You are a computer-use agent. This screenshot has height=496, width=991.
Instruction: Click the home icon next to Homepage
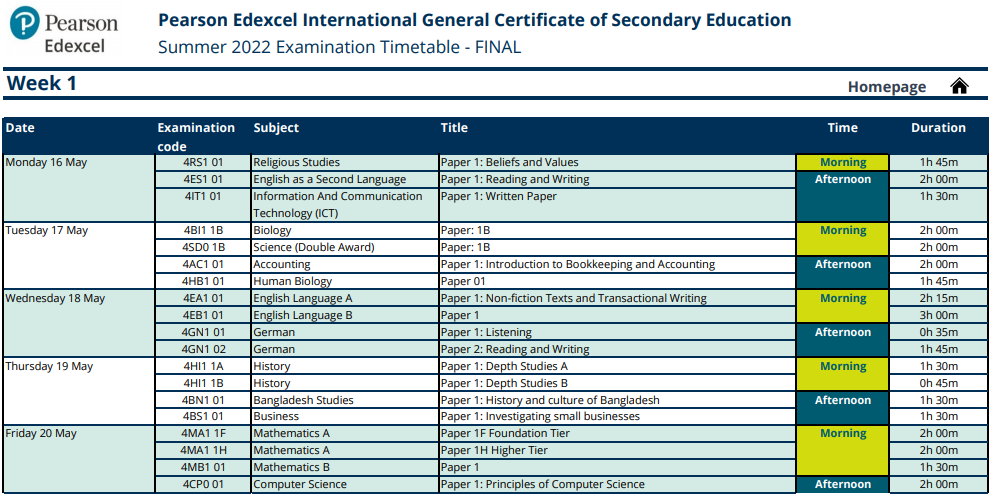959,86
